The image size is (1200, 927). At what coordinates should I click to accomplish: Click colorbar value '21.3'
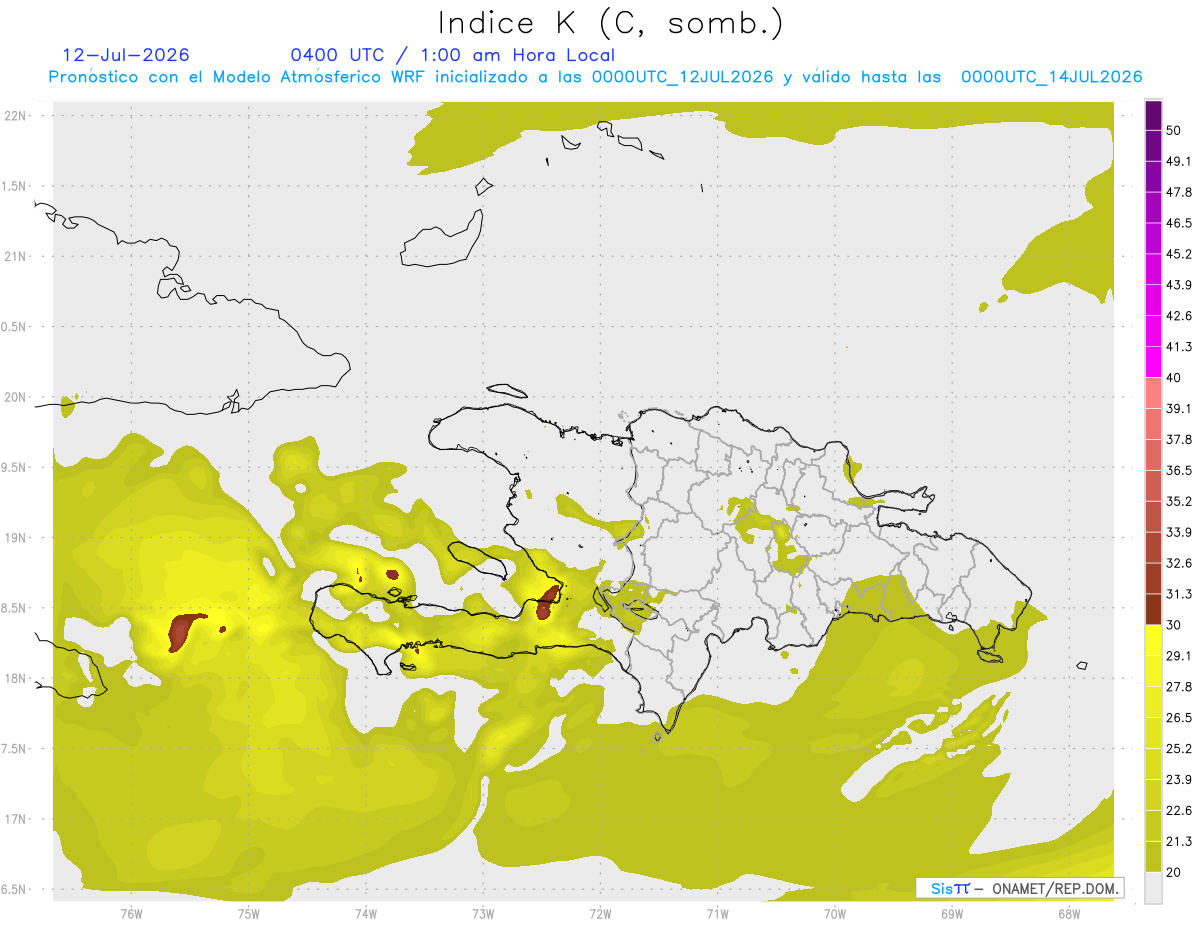[1179, 842]
